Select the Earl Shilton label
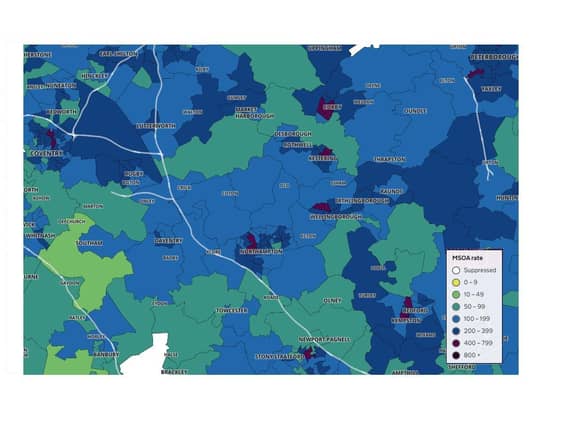The image size is (569, 427). pos(119,54)
